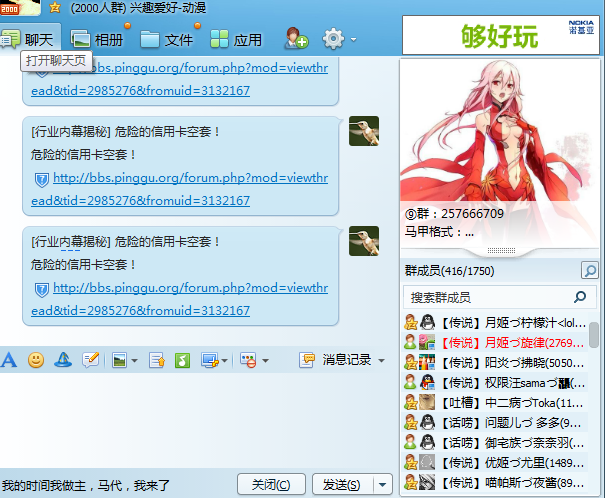This screenshot has width=605, height=498.
Task: Open 消息记录 message history
Action: pos(335,360)
